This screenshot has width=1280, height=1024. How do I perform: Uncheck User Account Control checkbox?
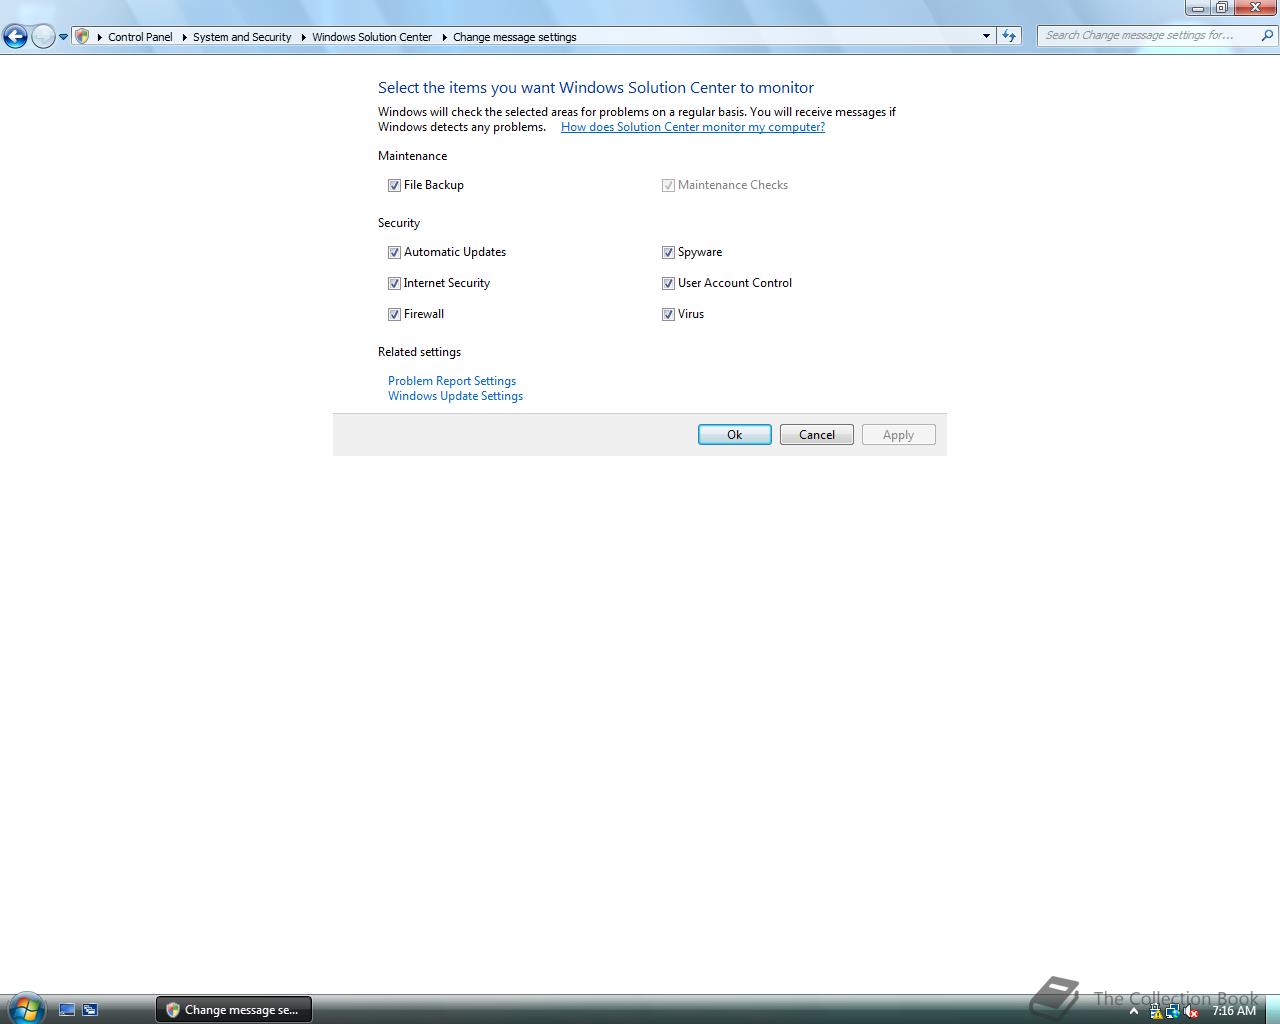(668, 283)
